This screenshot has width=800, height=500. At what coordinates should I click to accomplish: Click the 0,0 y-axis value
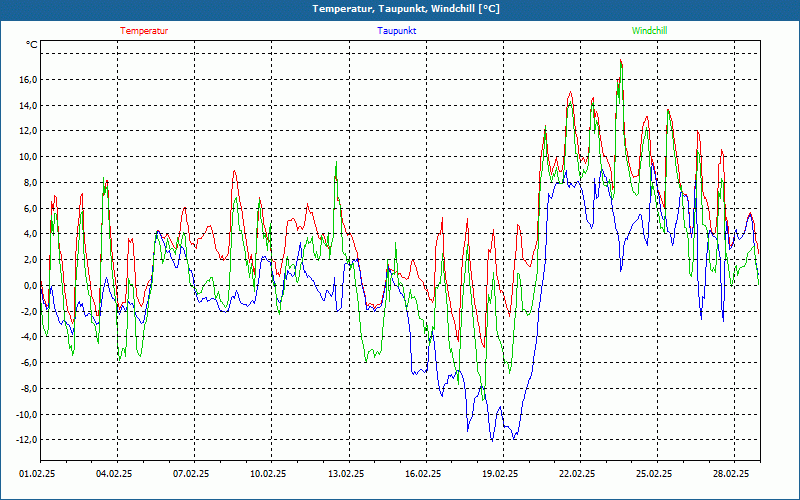(30, 286)
